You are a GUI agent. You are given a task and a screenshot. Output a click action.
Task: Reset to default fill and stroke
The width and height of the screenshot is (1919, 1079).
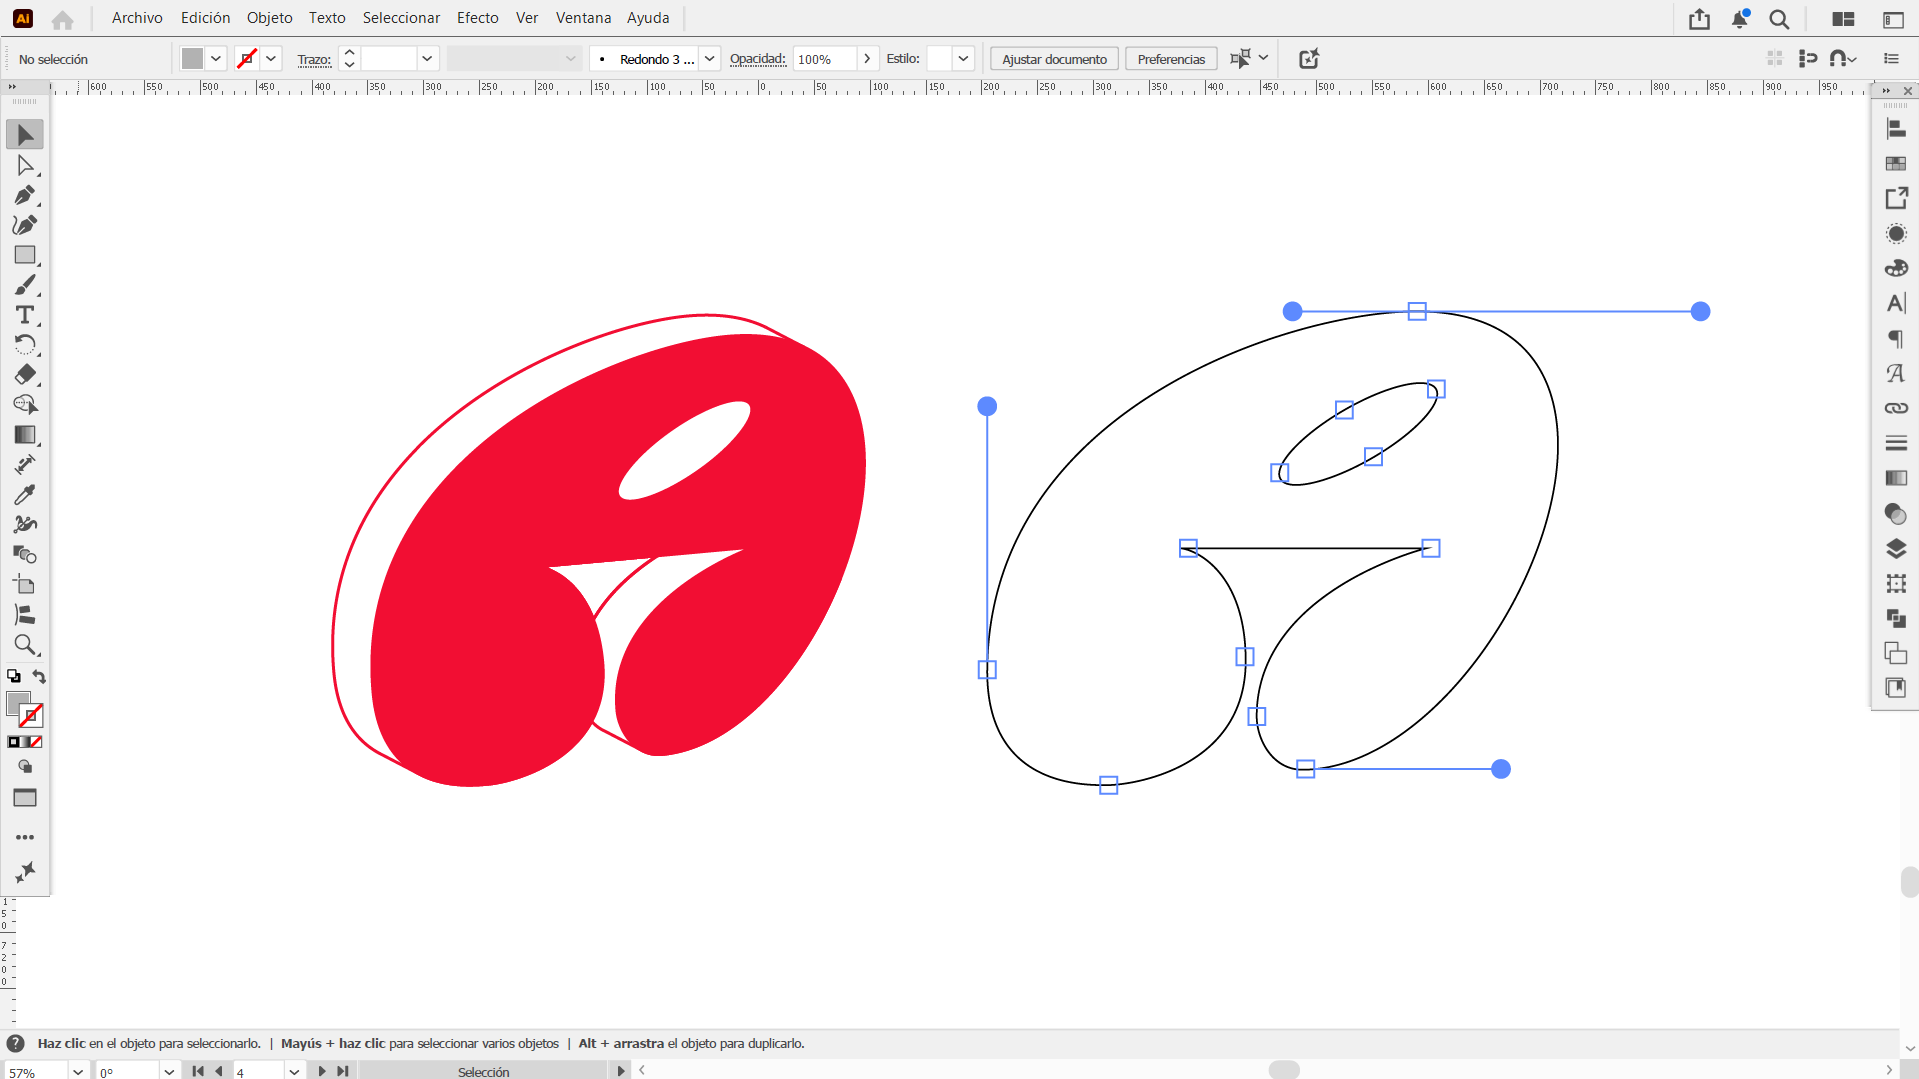click(13, 677)
